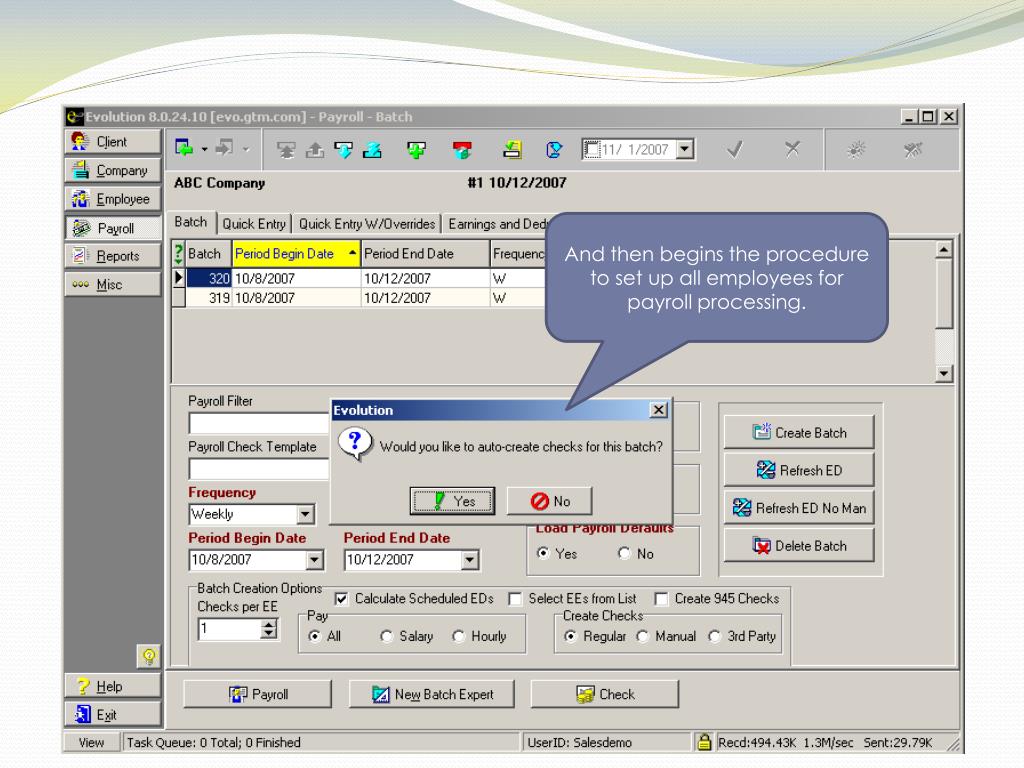The height and width of the screenshot is (768, 1024).
Task: Select Manual under Create Checks
Action: coord(643,636)
